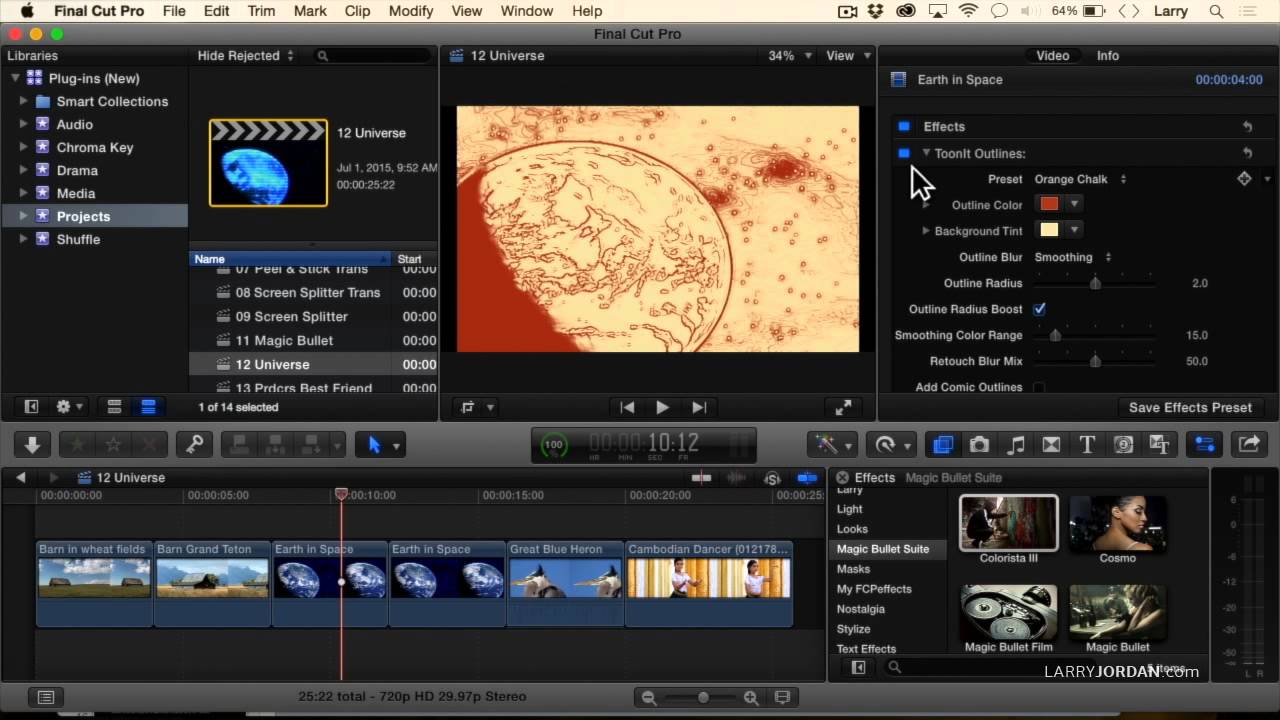The height and width of the screenshot is (720, 1280).
Task: Open the viewer 34% zoom dropdown
Action: (788, 56)
